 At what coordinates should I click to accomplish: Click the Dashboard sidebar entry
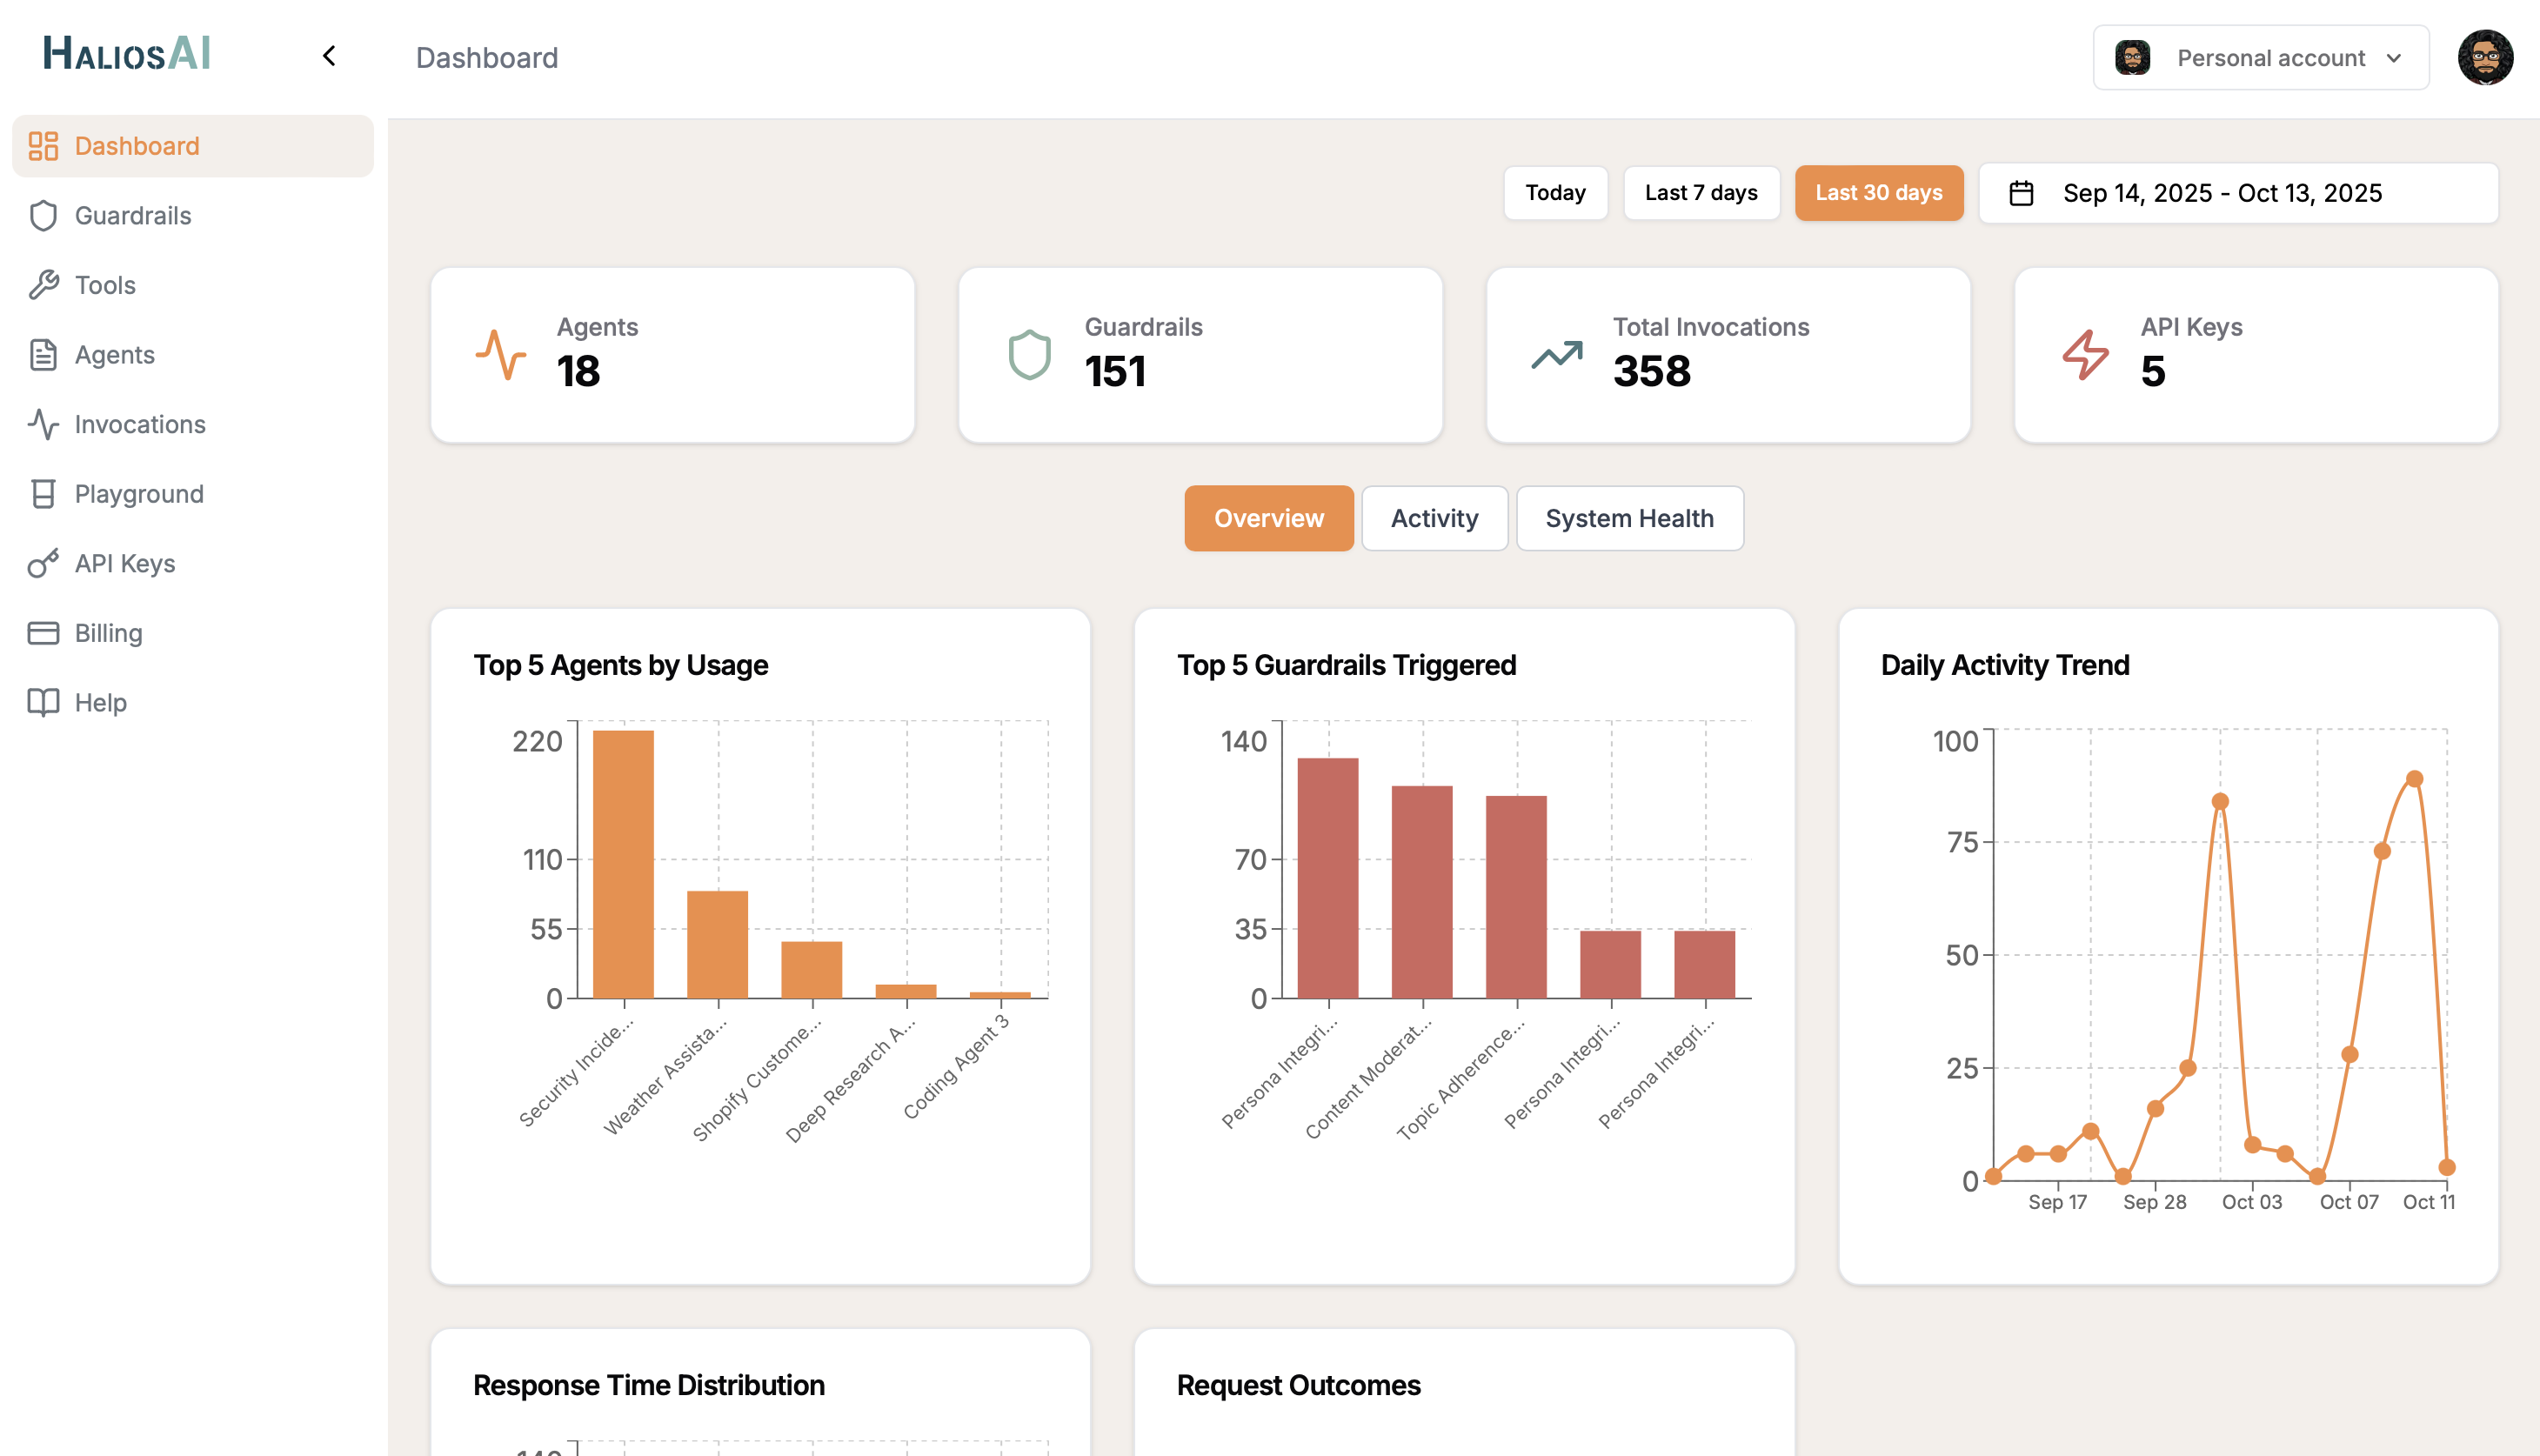coord(136,145)
